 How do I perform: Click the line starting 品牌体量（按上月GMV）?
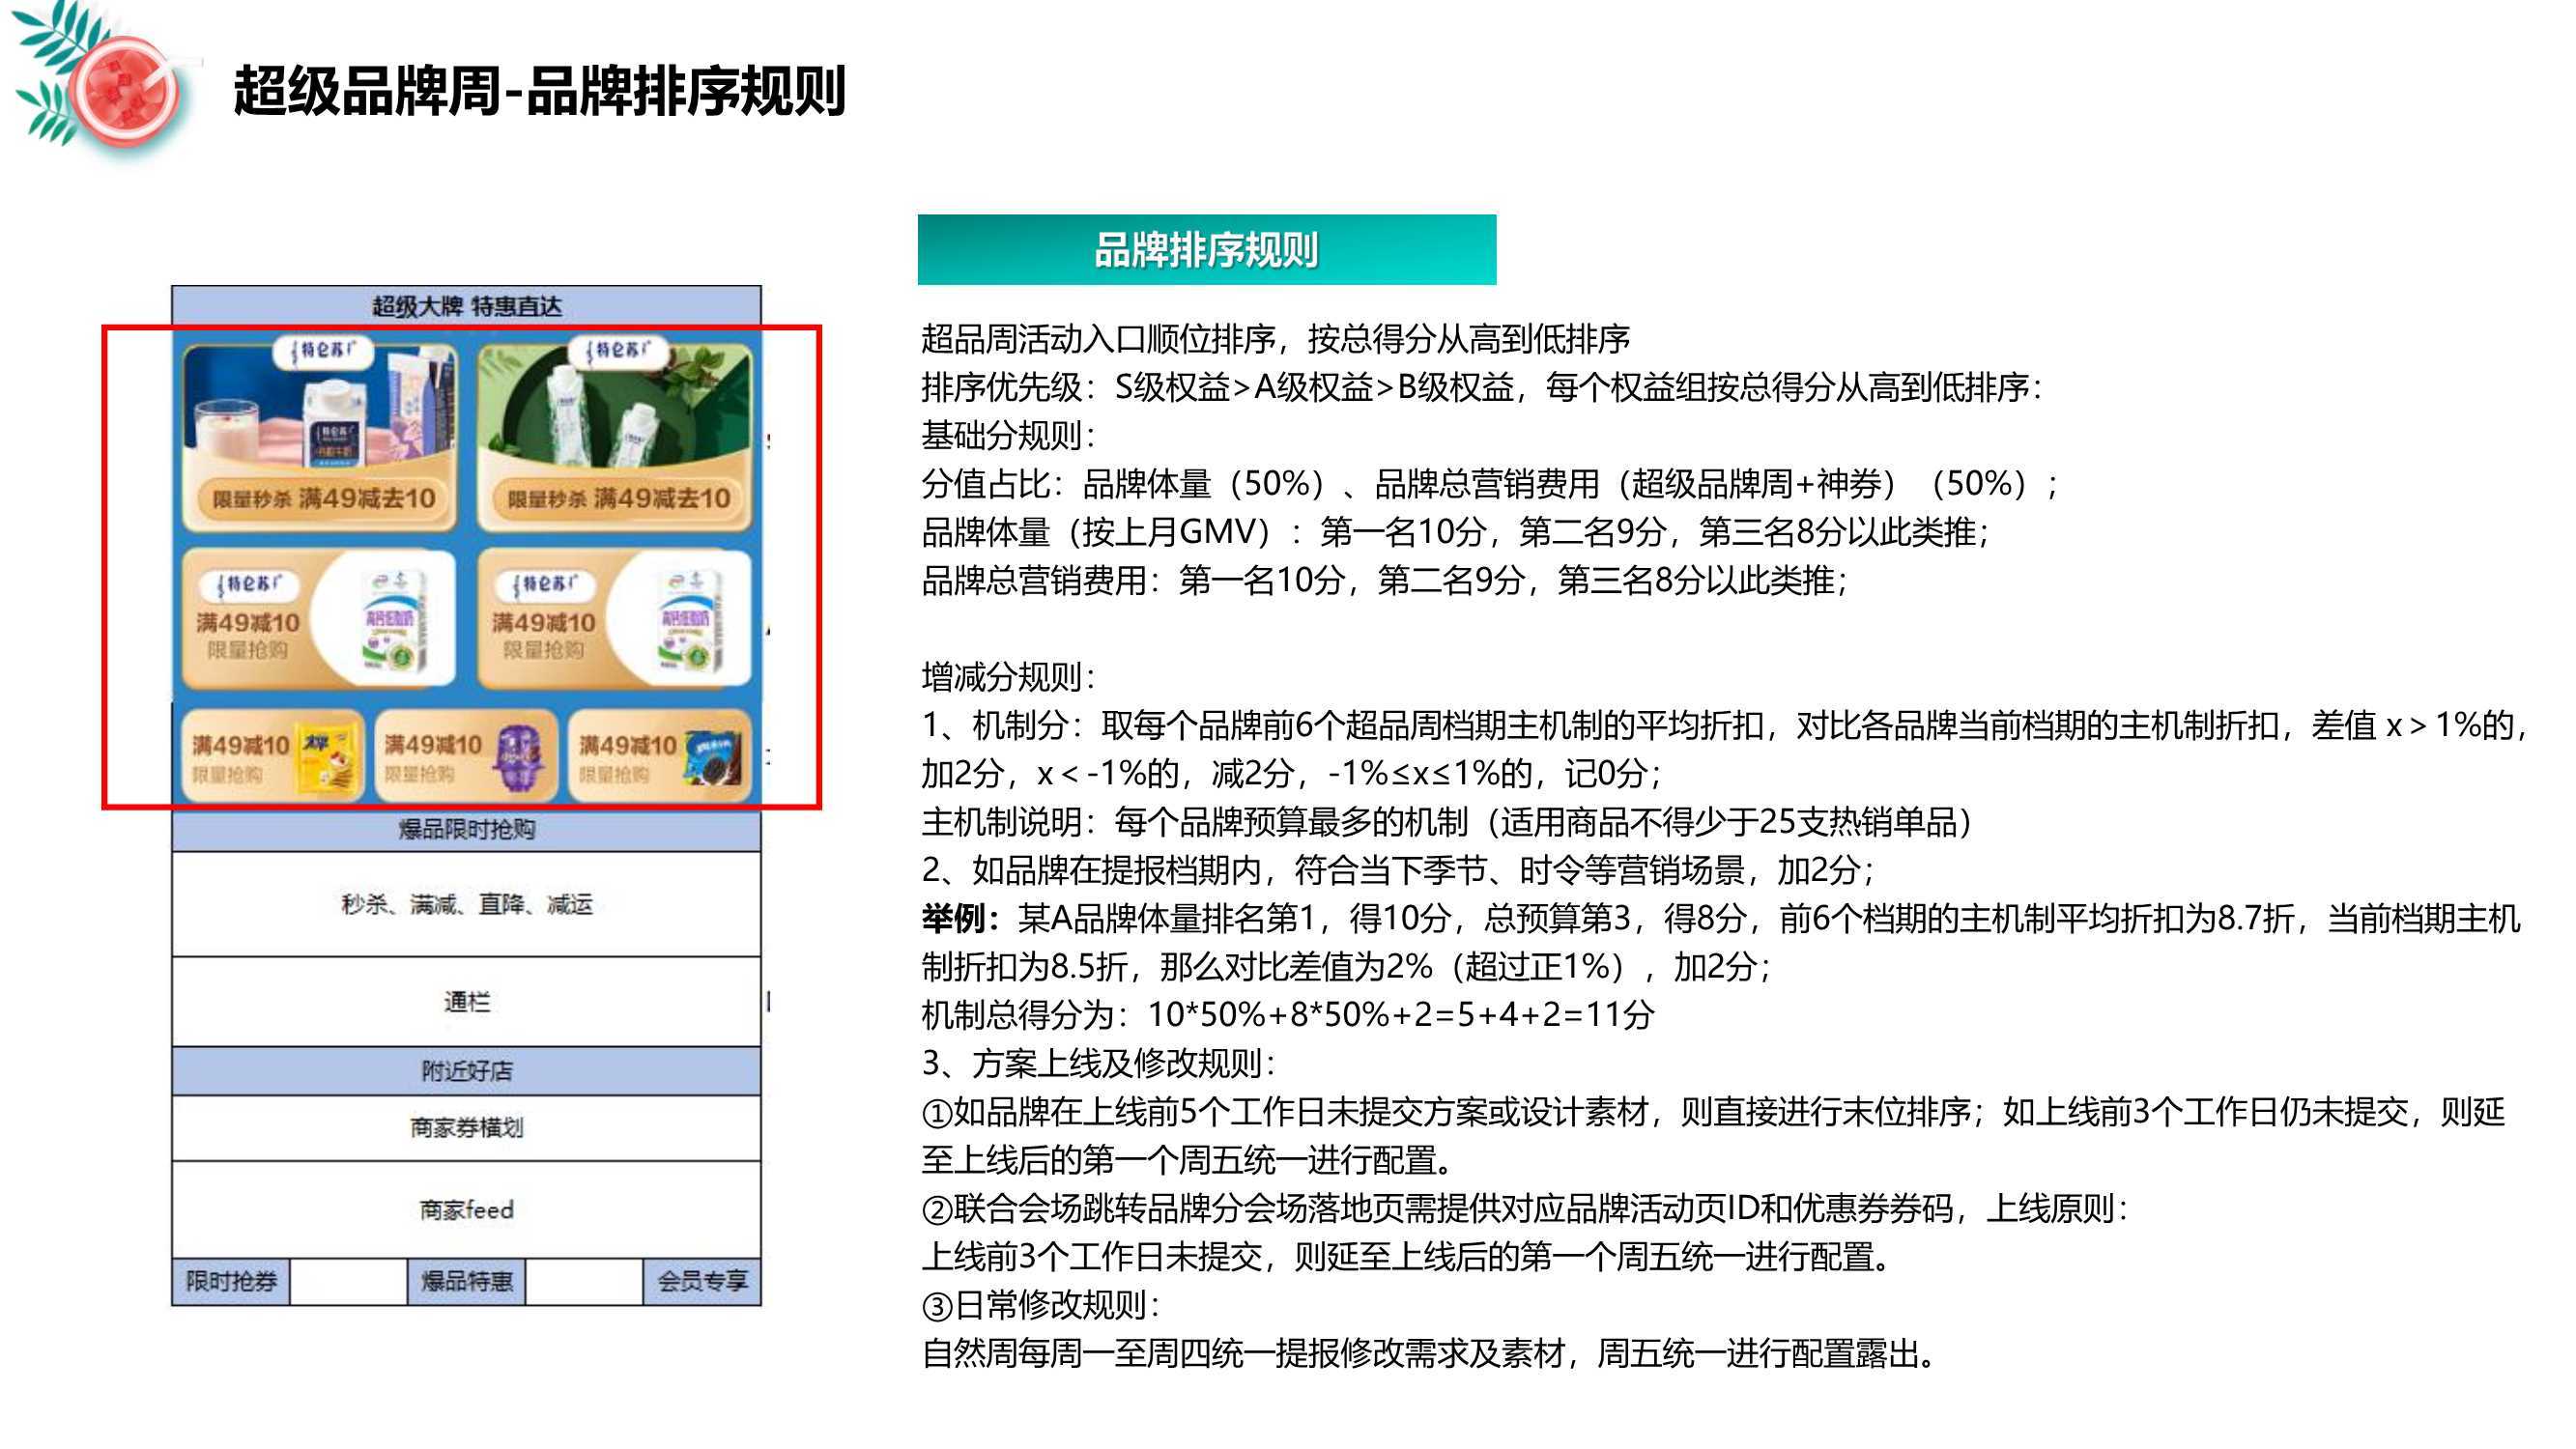(1455, 532)
